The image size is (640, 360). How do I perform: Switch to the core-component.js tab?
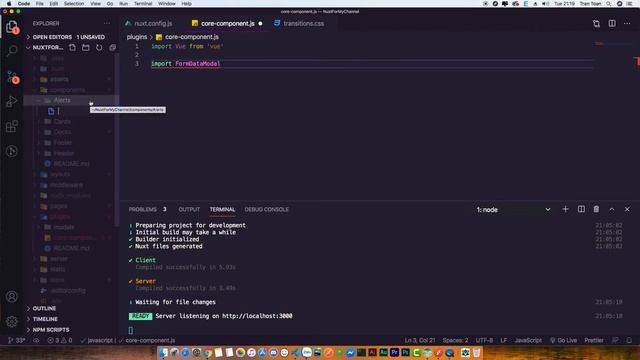pyautogui.click(x=227, y=24)
